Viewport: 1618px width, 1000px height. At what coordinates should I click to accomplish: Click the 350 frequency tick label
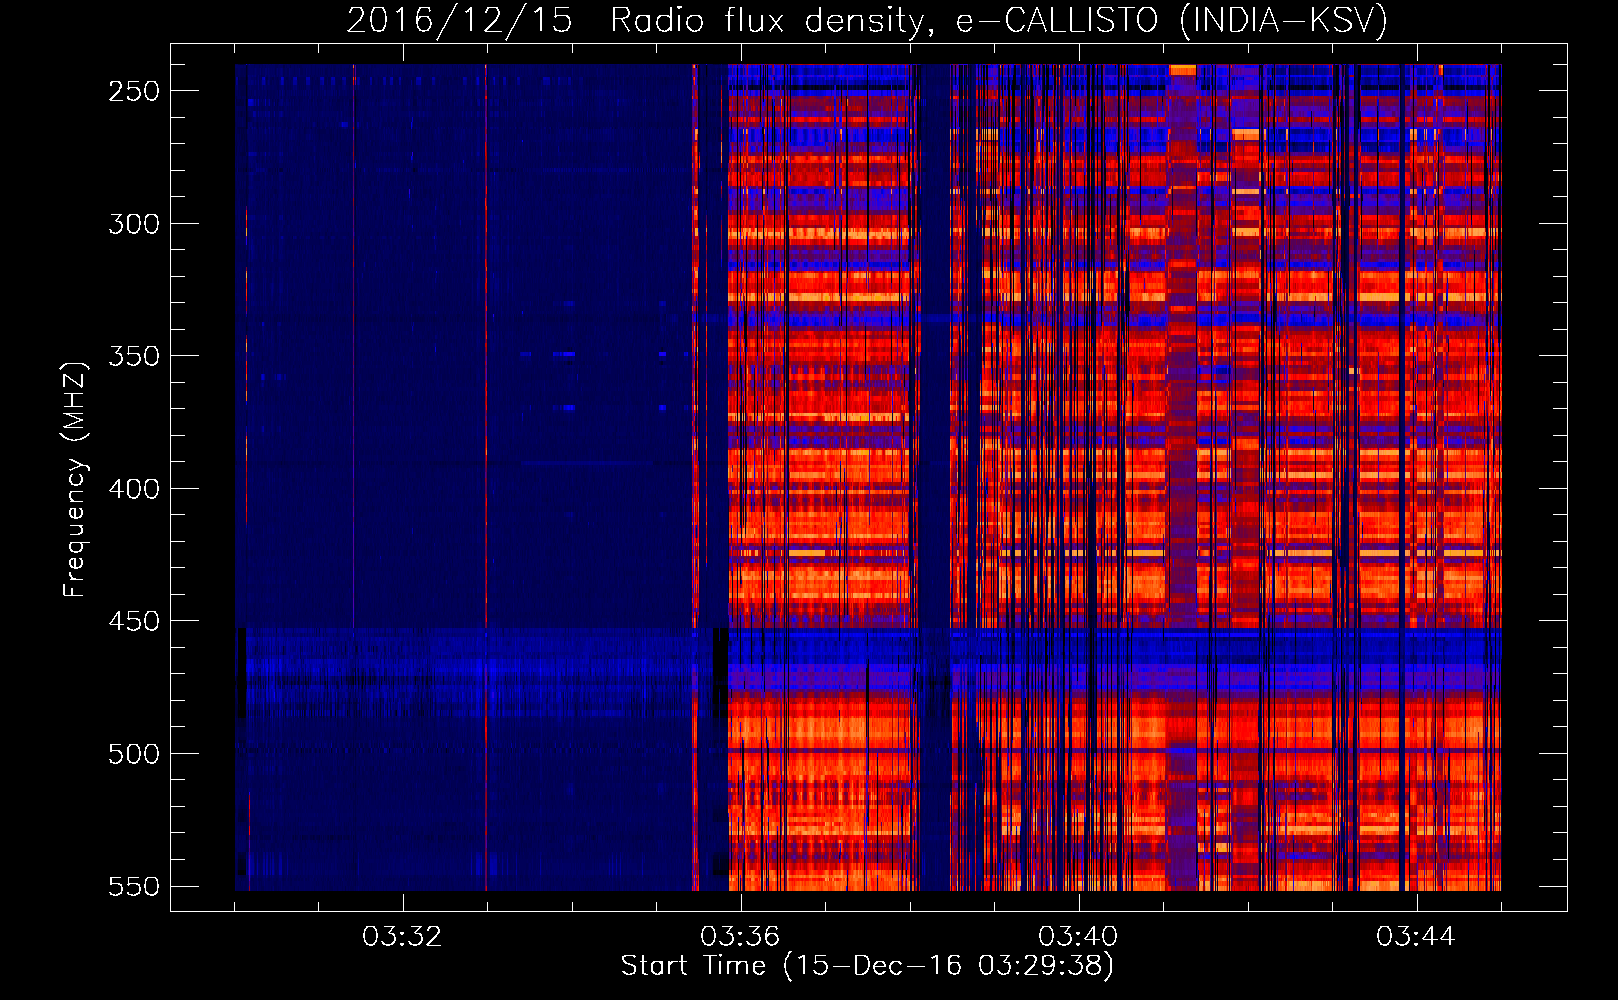coord(134,356)
